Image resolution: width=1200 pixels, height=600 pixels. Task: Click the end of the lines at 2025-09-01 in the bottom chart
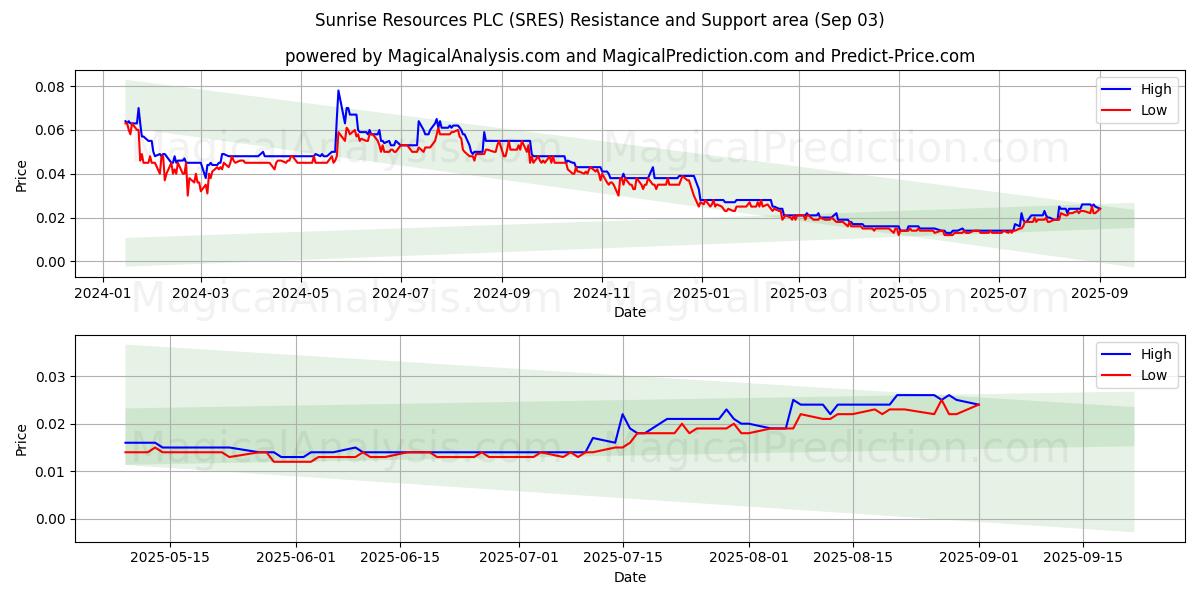tap(979, 404)
